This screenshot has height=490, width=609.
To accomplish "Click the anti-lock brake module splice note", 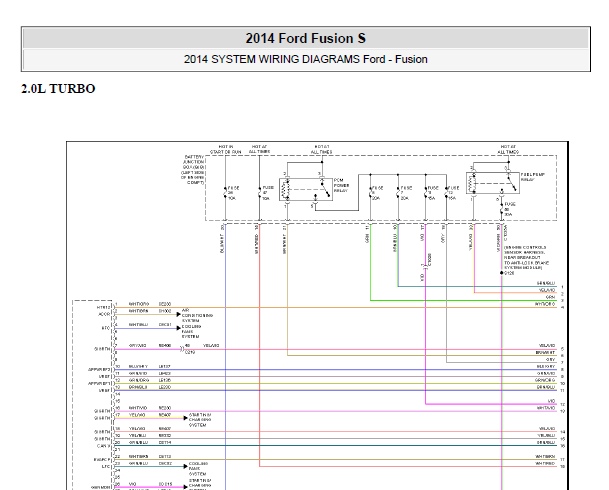I will coord(526,257).
